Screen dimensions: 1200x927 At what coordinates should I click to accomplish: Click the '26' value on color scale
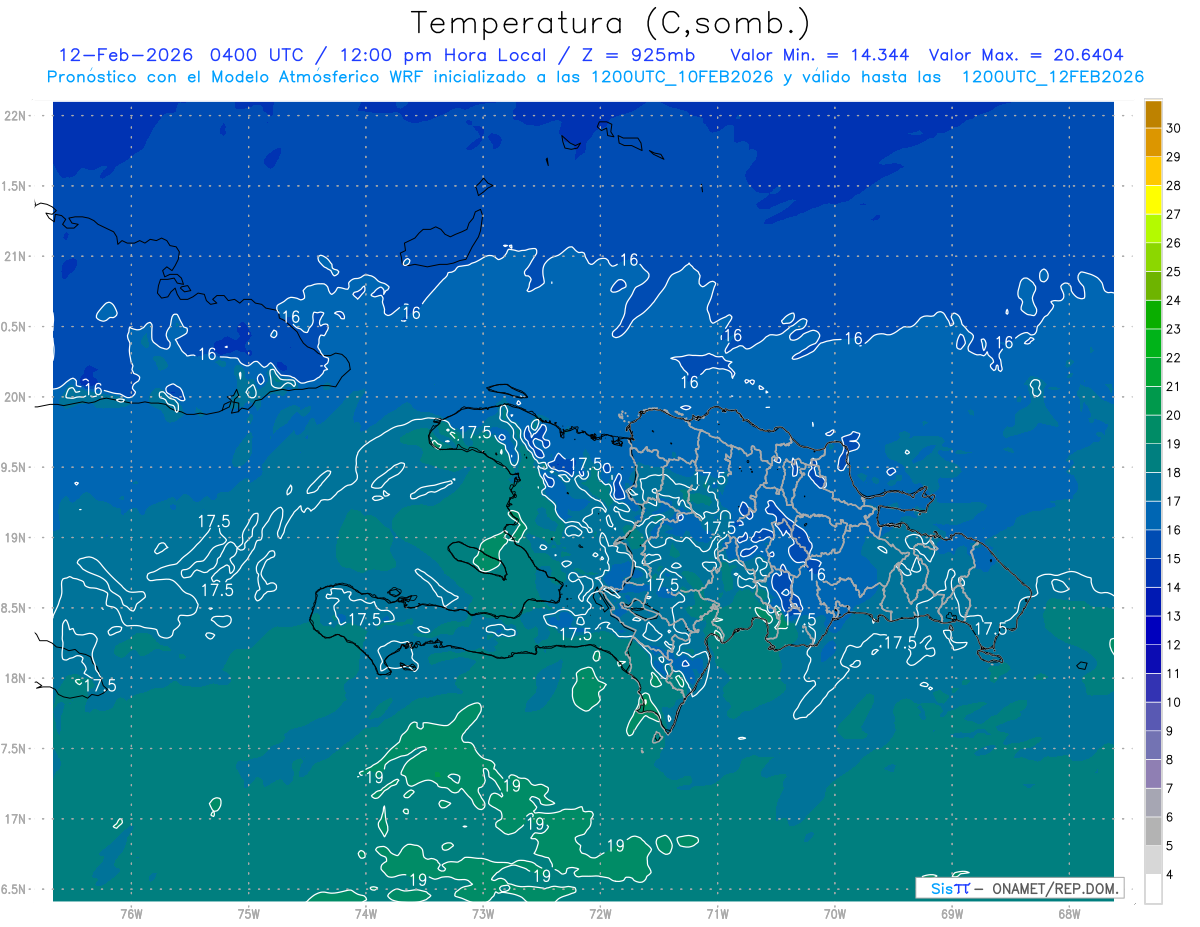point(1174,243)
